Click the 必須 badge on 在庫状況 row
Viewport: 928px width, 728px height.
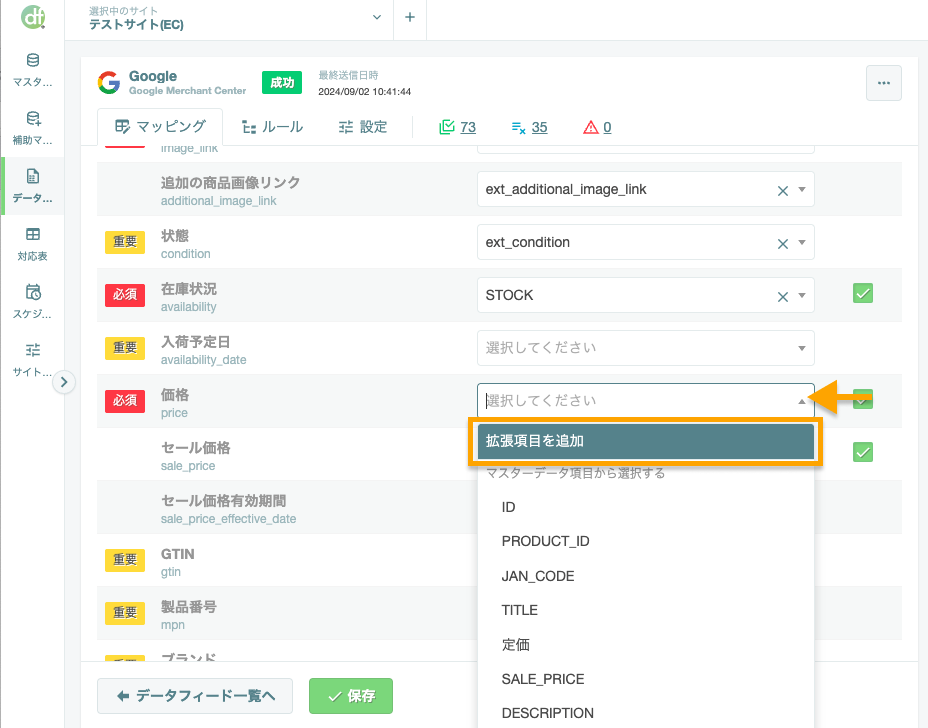pos(125,295)
